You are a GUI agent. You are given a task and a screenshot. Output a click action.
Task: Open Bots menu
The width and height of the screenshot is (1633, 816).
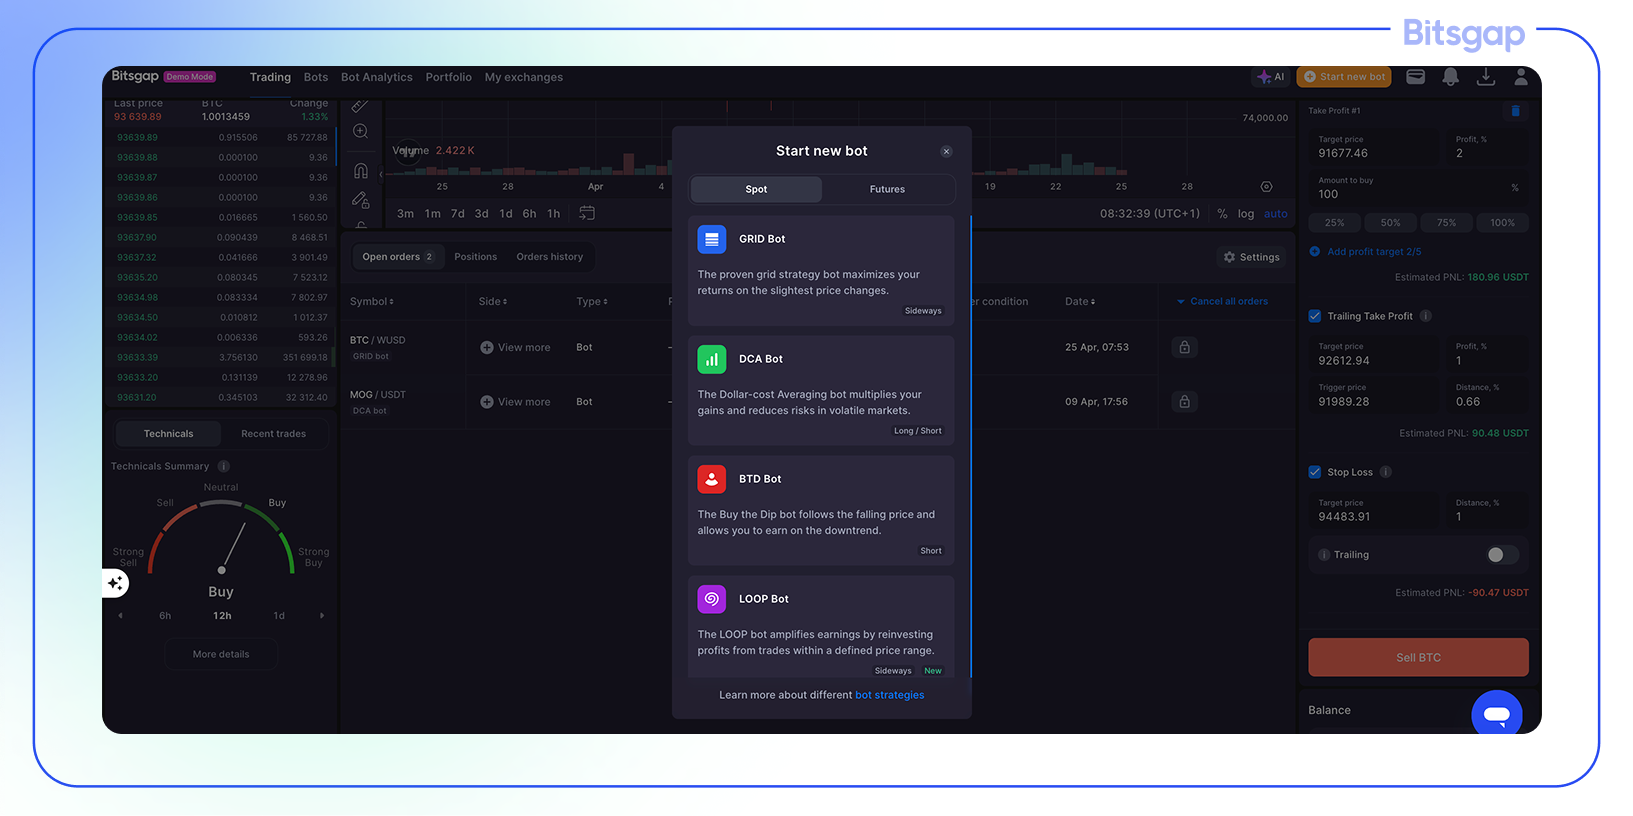(x=316, y=77)
